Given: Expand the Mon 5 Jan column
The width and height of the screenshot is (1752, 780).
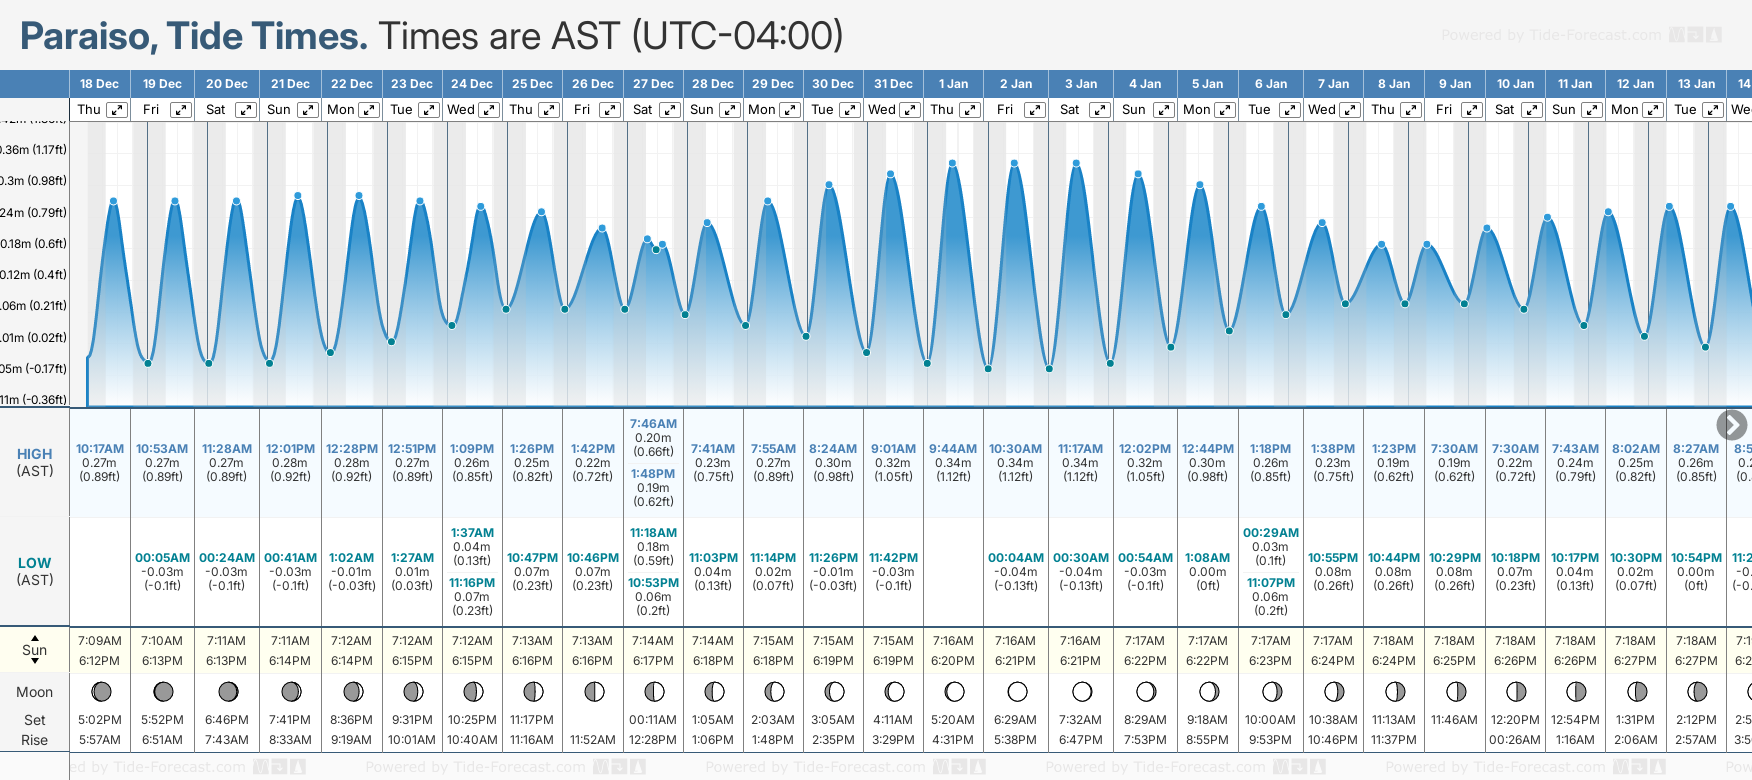Looking at the screenshot, I should pyautogui.click(x=1225, y=110).
